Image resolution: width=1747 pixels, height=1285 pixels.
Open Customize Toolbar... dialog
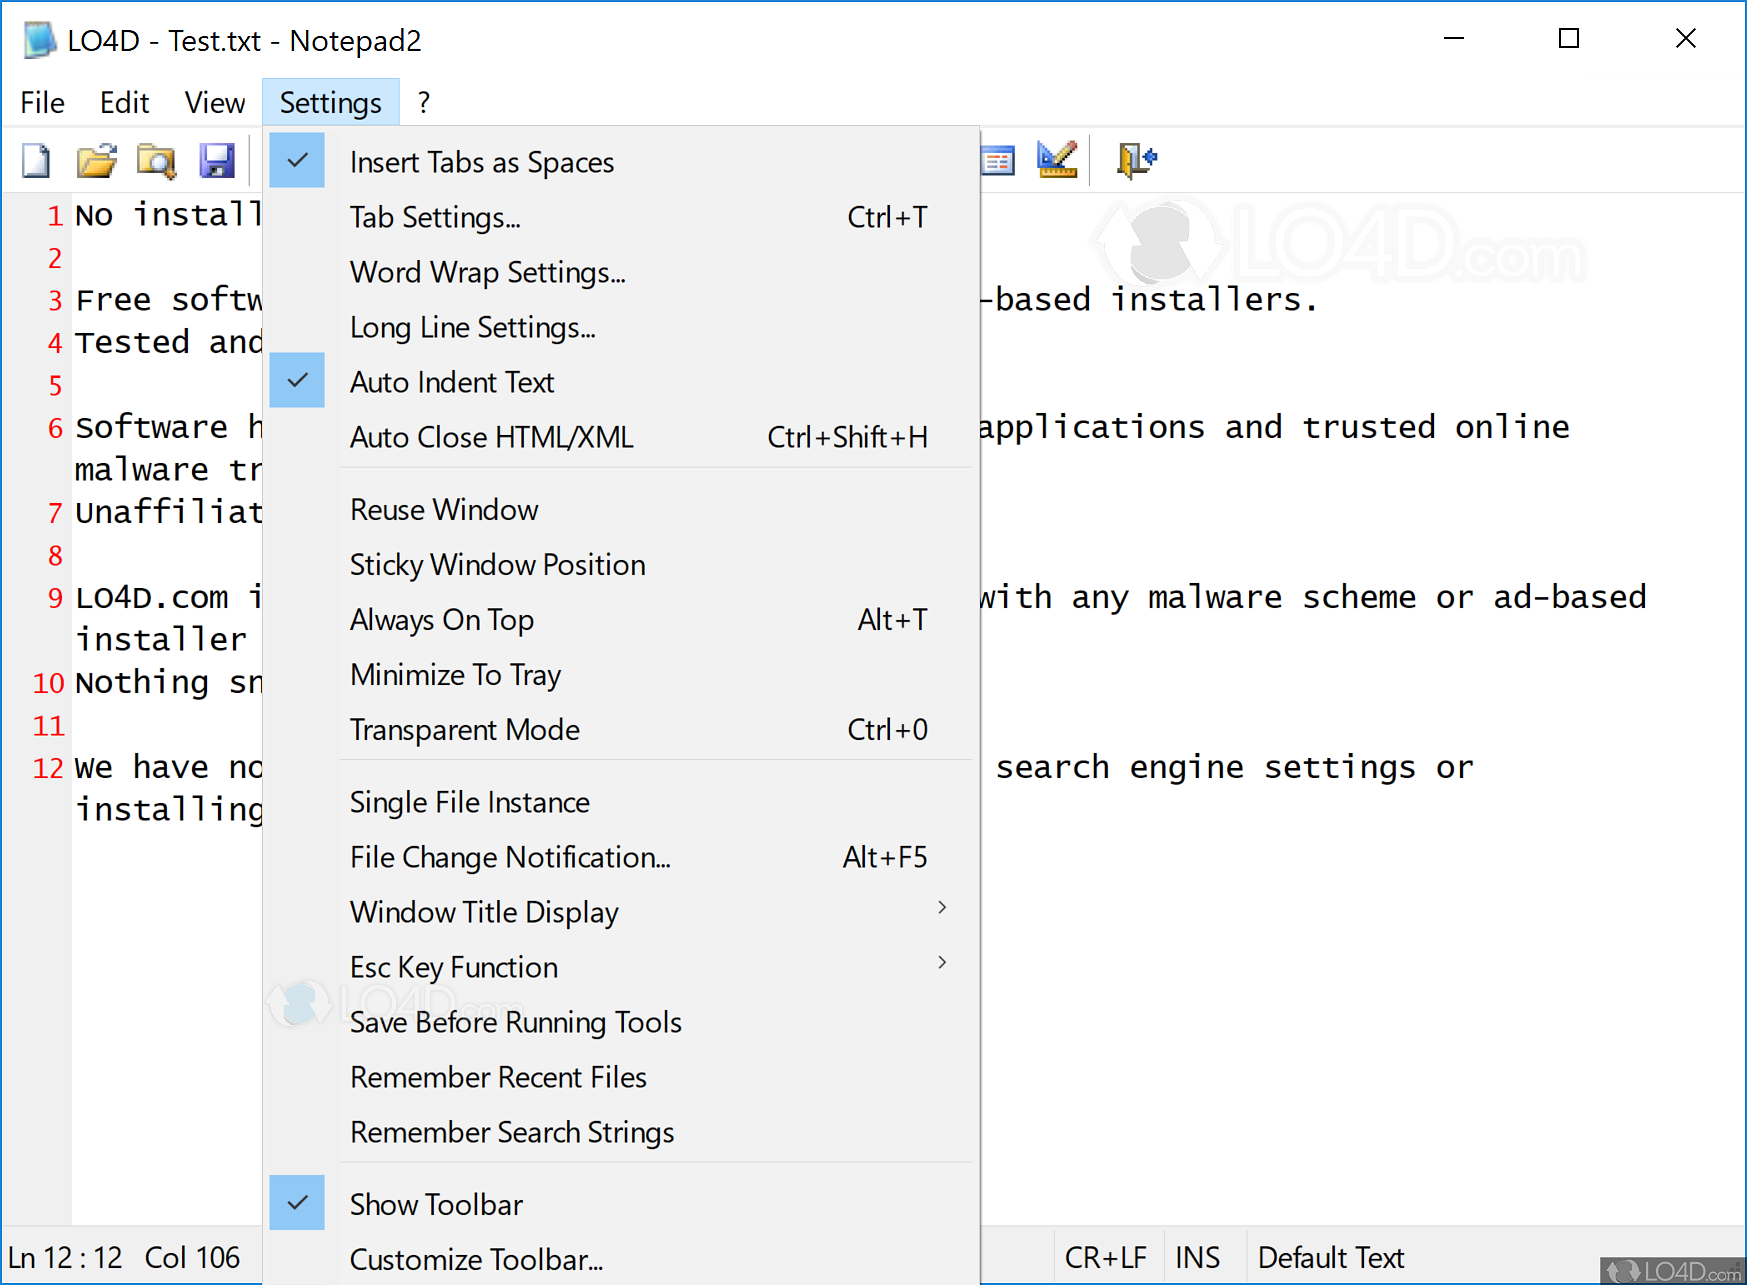[622, 1258]
